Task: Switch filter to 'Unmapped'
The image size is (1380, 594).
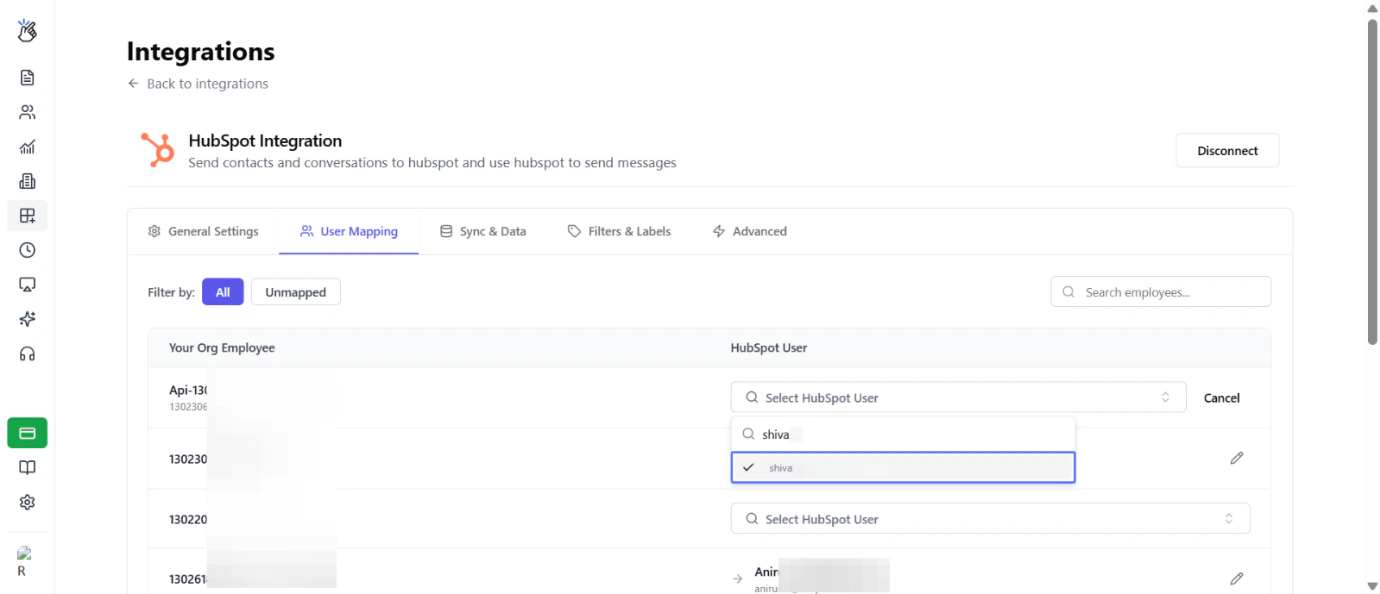Action: (x=295, y=291)
